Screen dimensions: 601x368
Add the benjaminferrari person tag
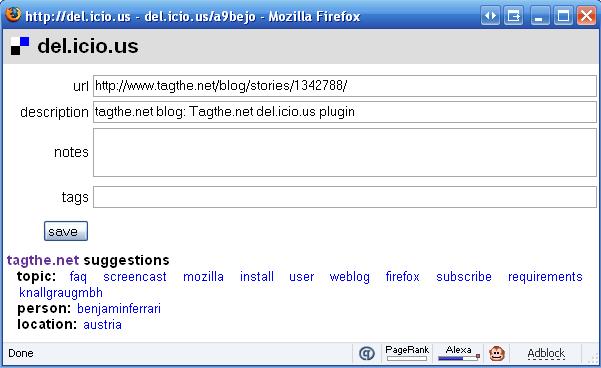(x=119, y=309)
